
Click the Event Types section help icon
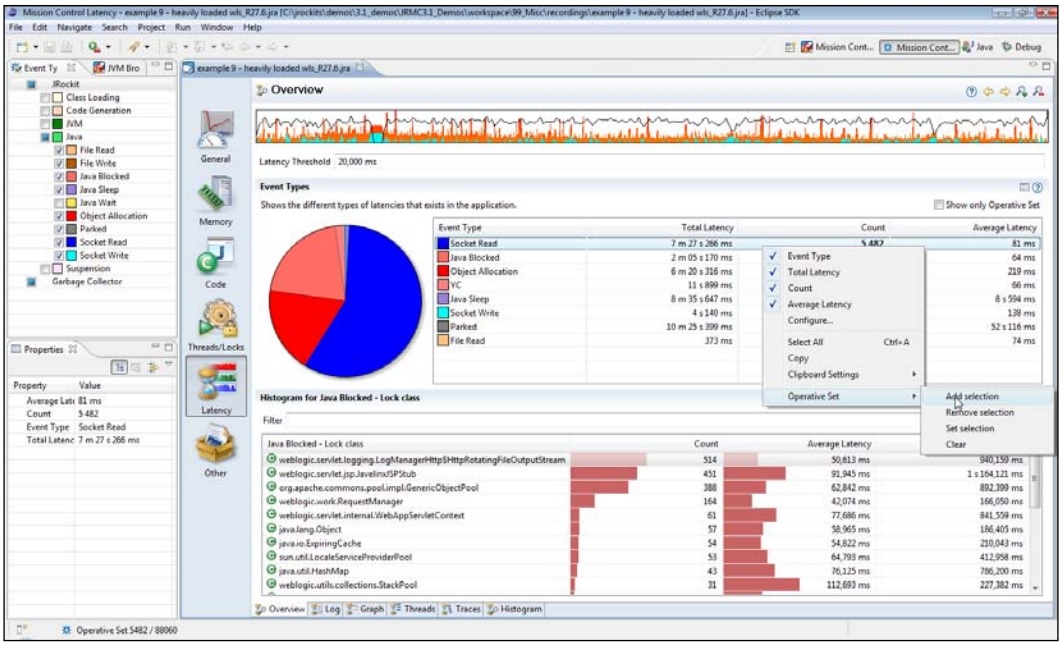point(1037,187)
